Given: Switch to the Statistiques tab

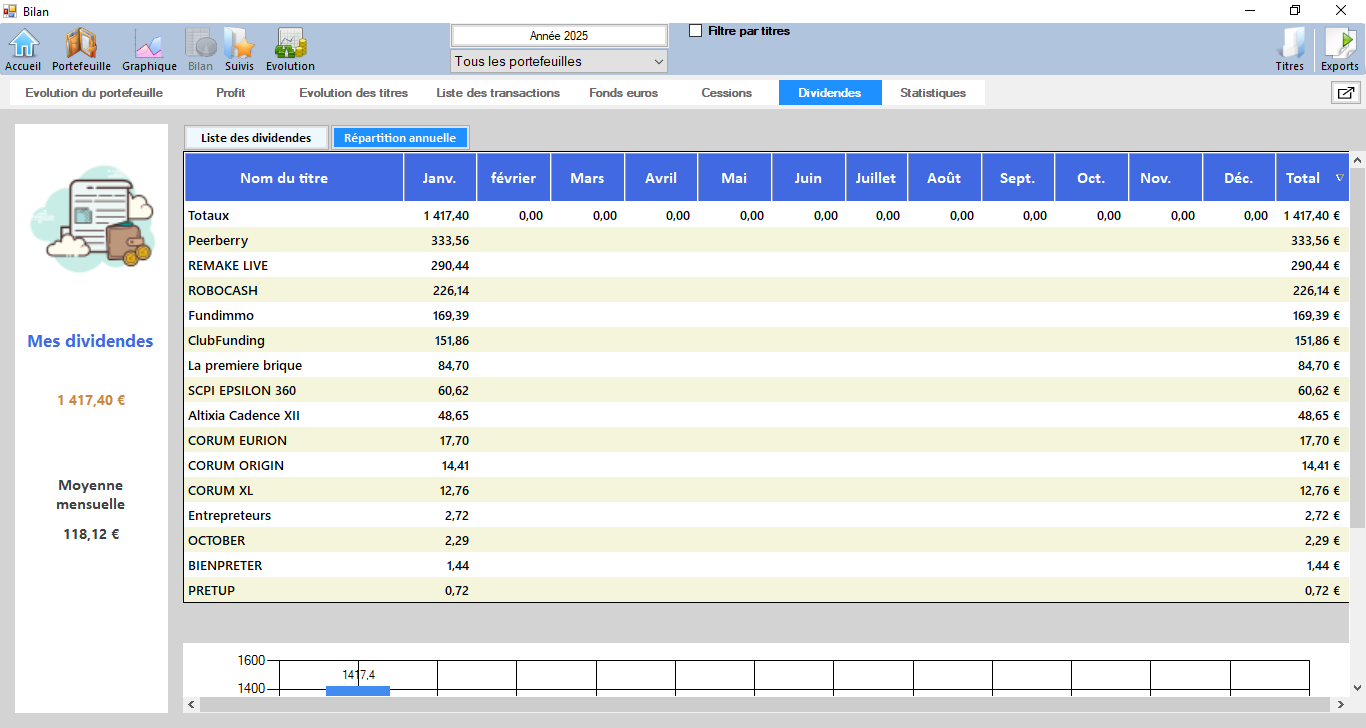Looking at the screenshot, I should coord(933,93).
